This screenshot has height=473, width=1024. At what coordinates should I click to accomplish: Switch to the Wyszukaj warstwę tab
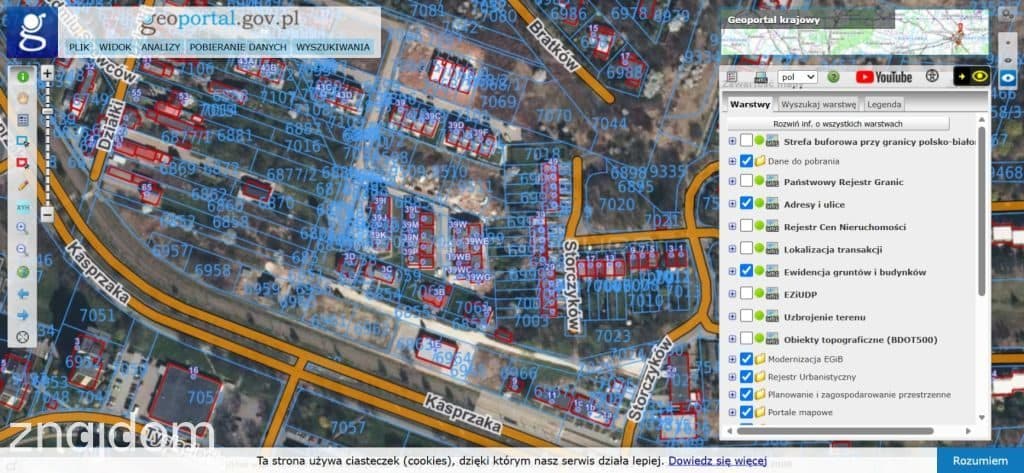pyautogui.click(x=818, y=104)
